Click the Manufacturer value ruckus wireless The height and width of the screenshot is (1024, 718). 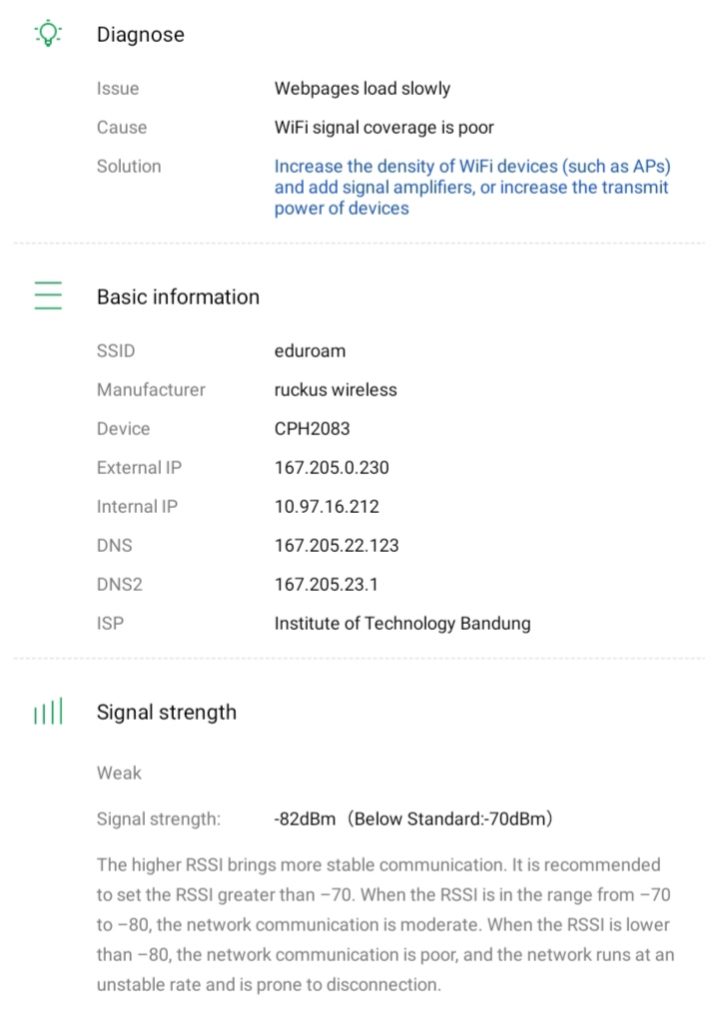click(x=335, y=390)
